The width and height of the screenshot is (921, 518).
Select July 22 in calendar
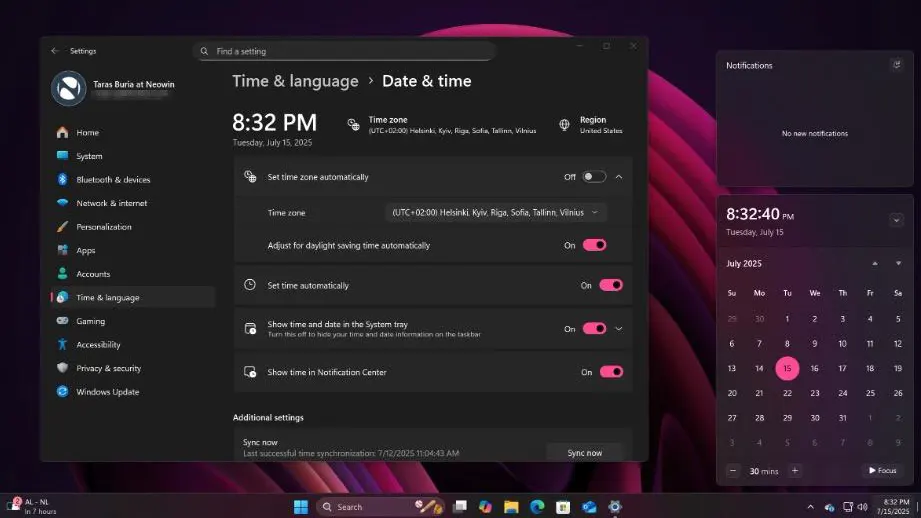coord(787,393)
